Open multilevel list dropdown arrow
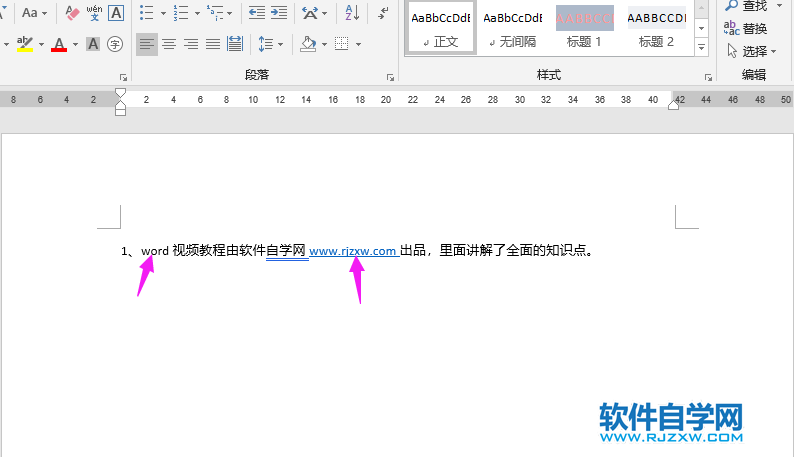 tap(230, 13)
